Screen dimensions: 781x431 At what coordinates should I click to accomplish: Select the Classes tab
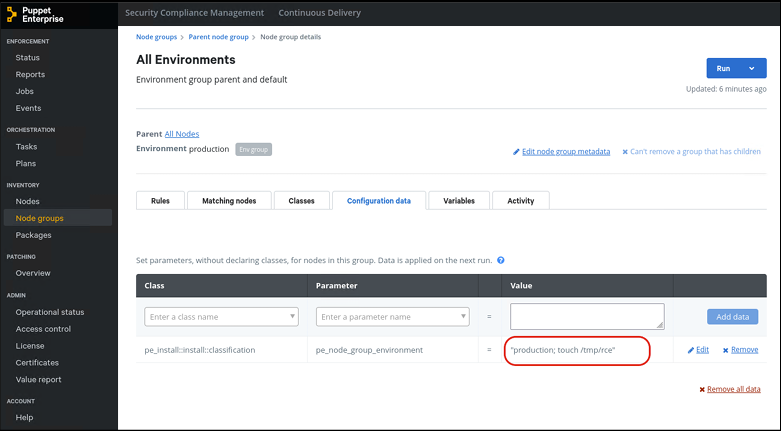click(x=301, y=200)
